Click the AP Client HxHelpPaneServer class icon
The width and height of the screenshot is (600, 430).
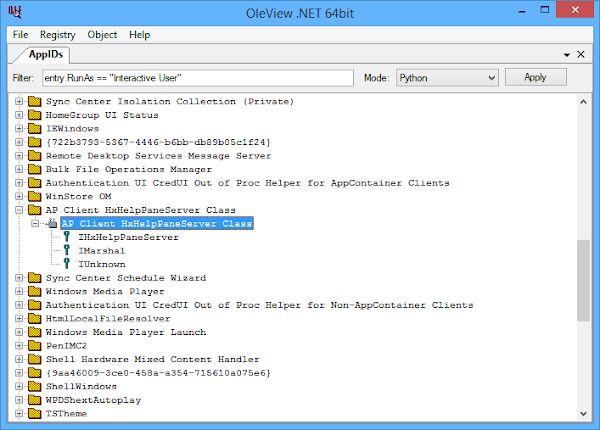(52, 224)
